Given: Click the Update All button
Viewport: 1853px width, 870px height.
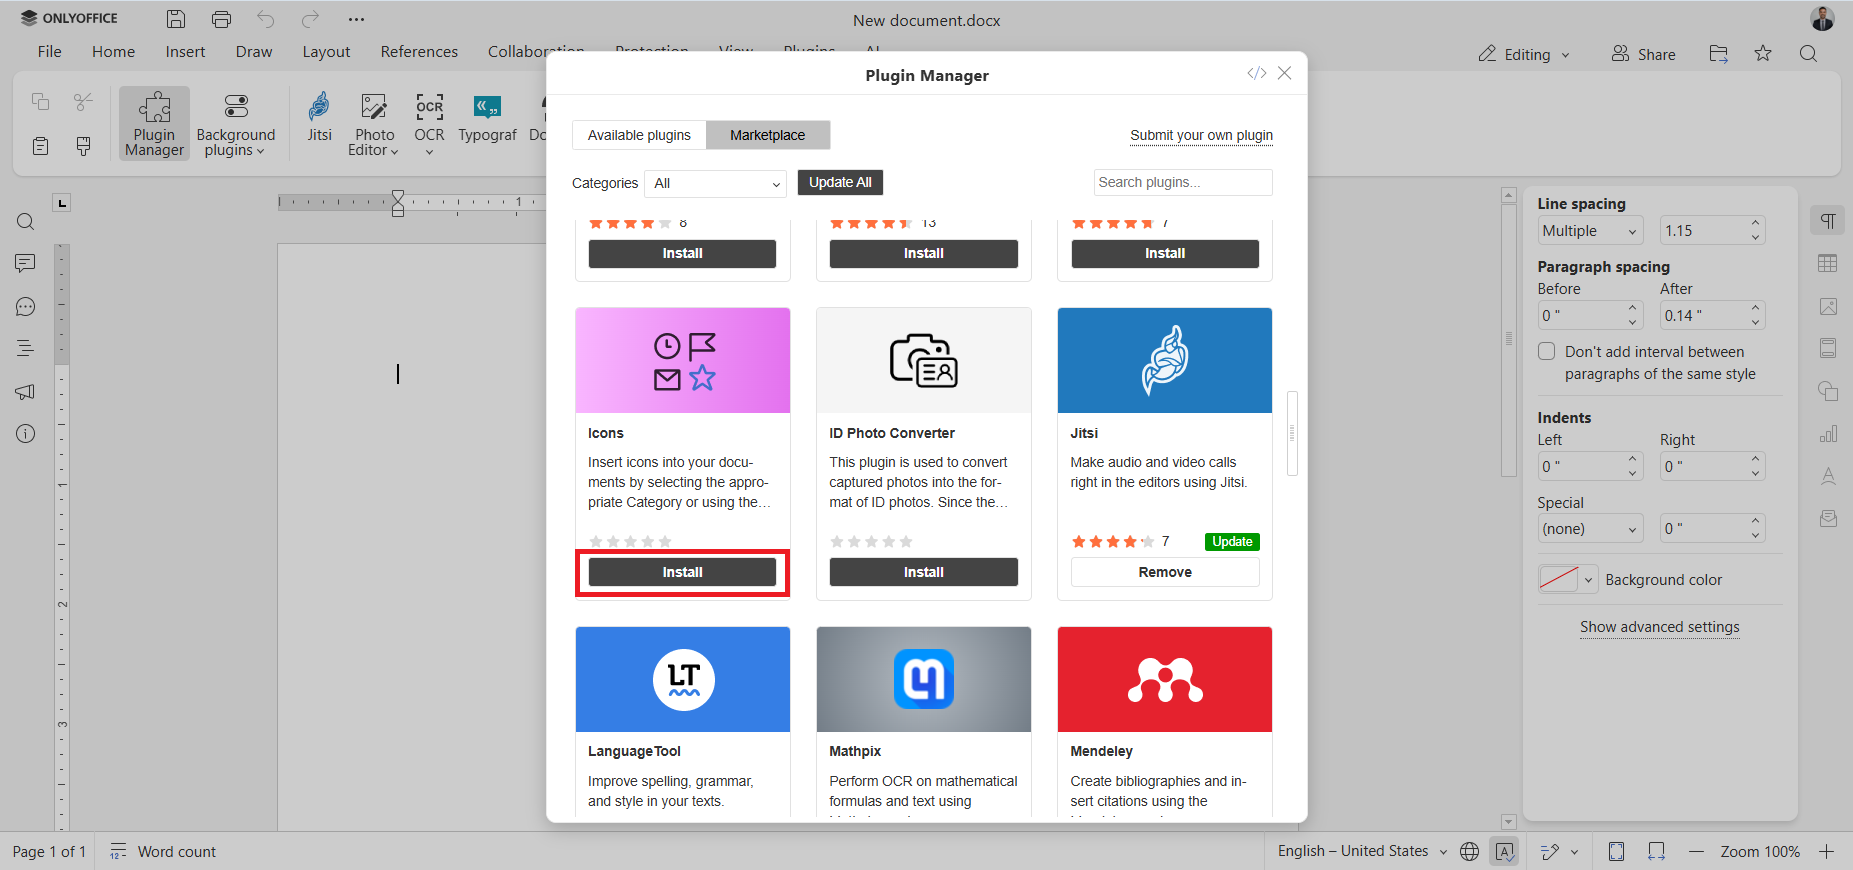Looking at the screenshot, I should [x=840, y=182].
